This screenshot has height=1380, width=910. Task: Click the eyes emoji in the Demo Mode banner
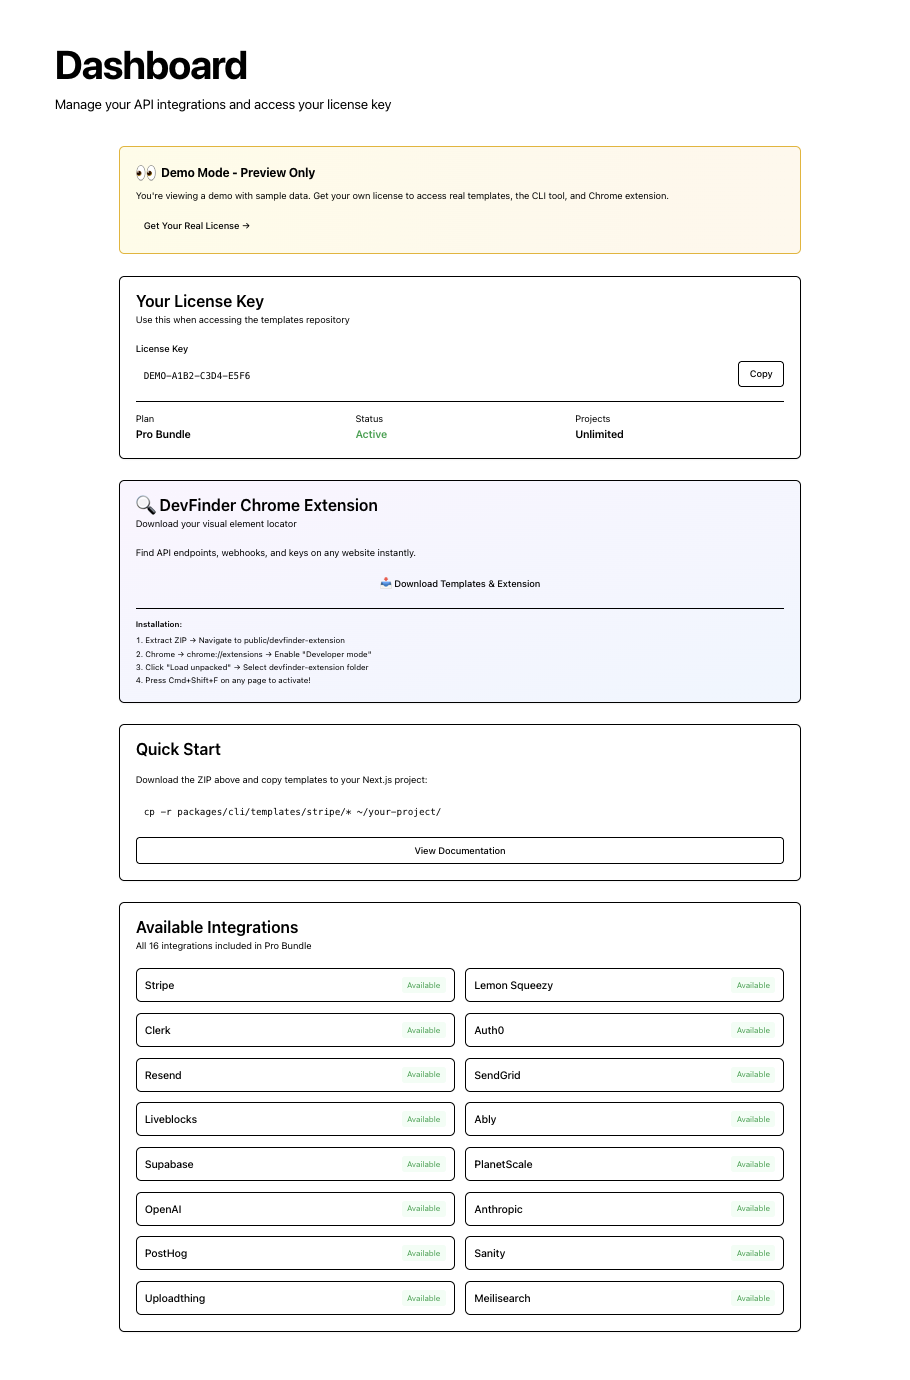(x=143, y=172)
